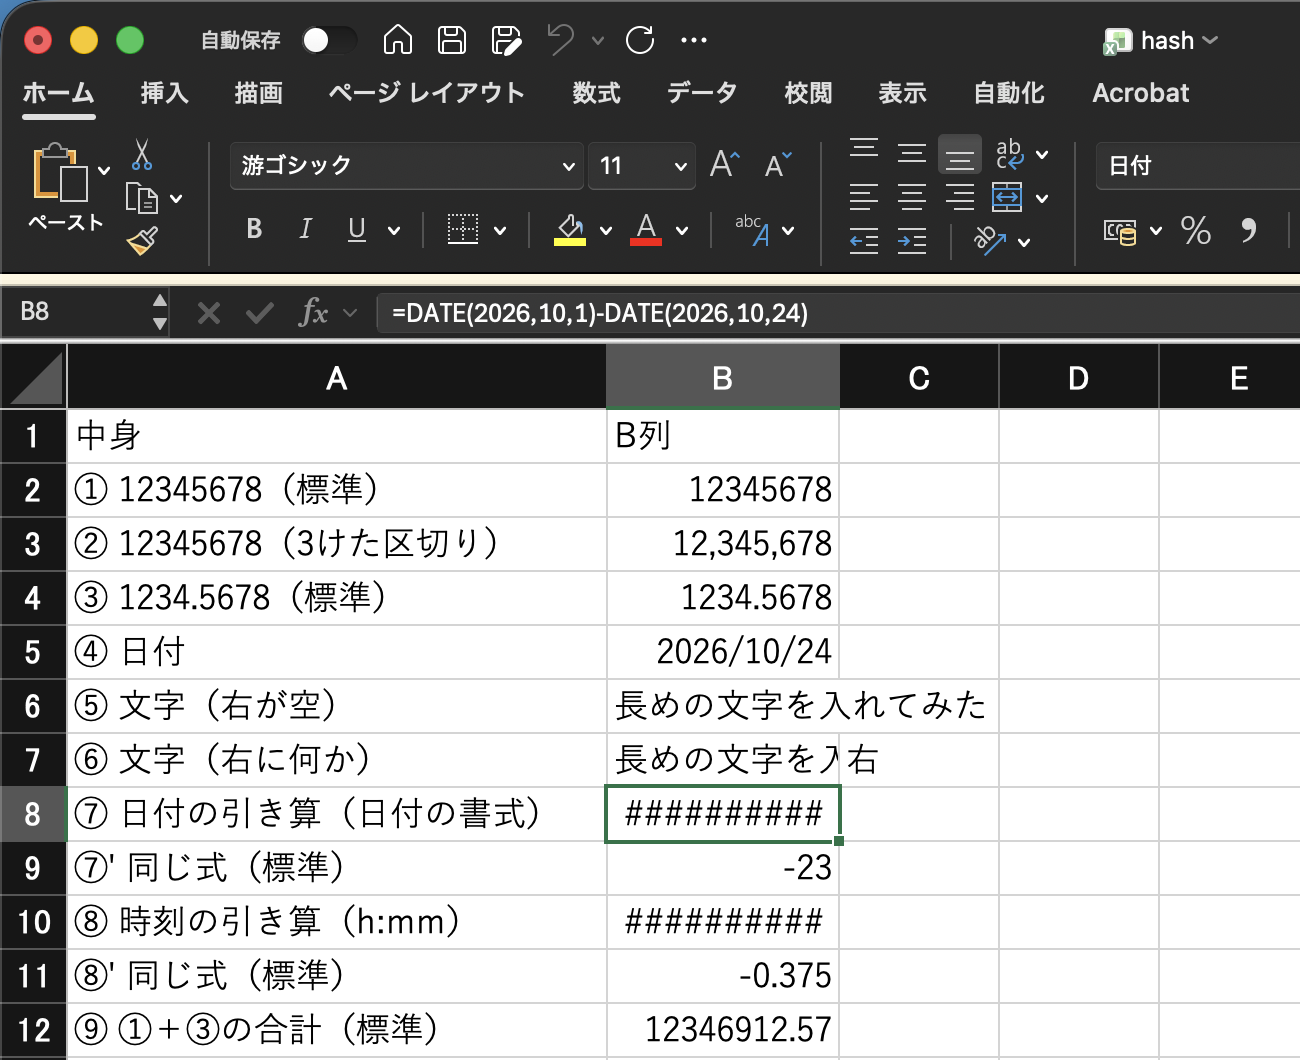This screenshot has width=1300, height=1060.
Task: Toggle center horizontal alignment
Action: pyautogui.click(x=912, y=197)
